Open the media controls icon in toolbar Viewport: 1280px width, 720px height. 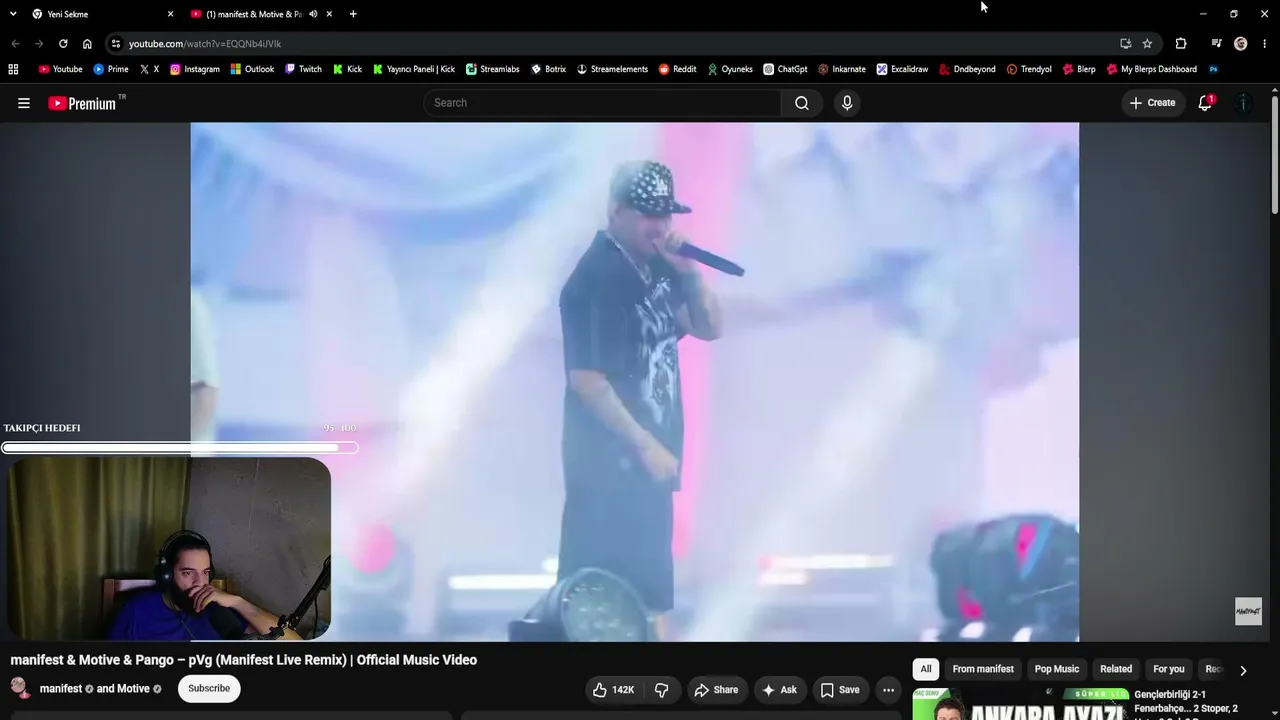(1216, 44)
